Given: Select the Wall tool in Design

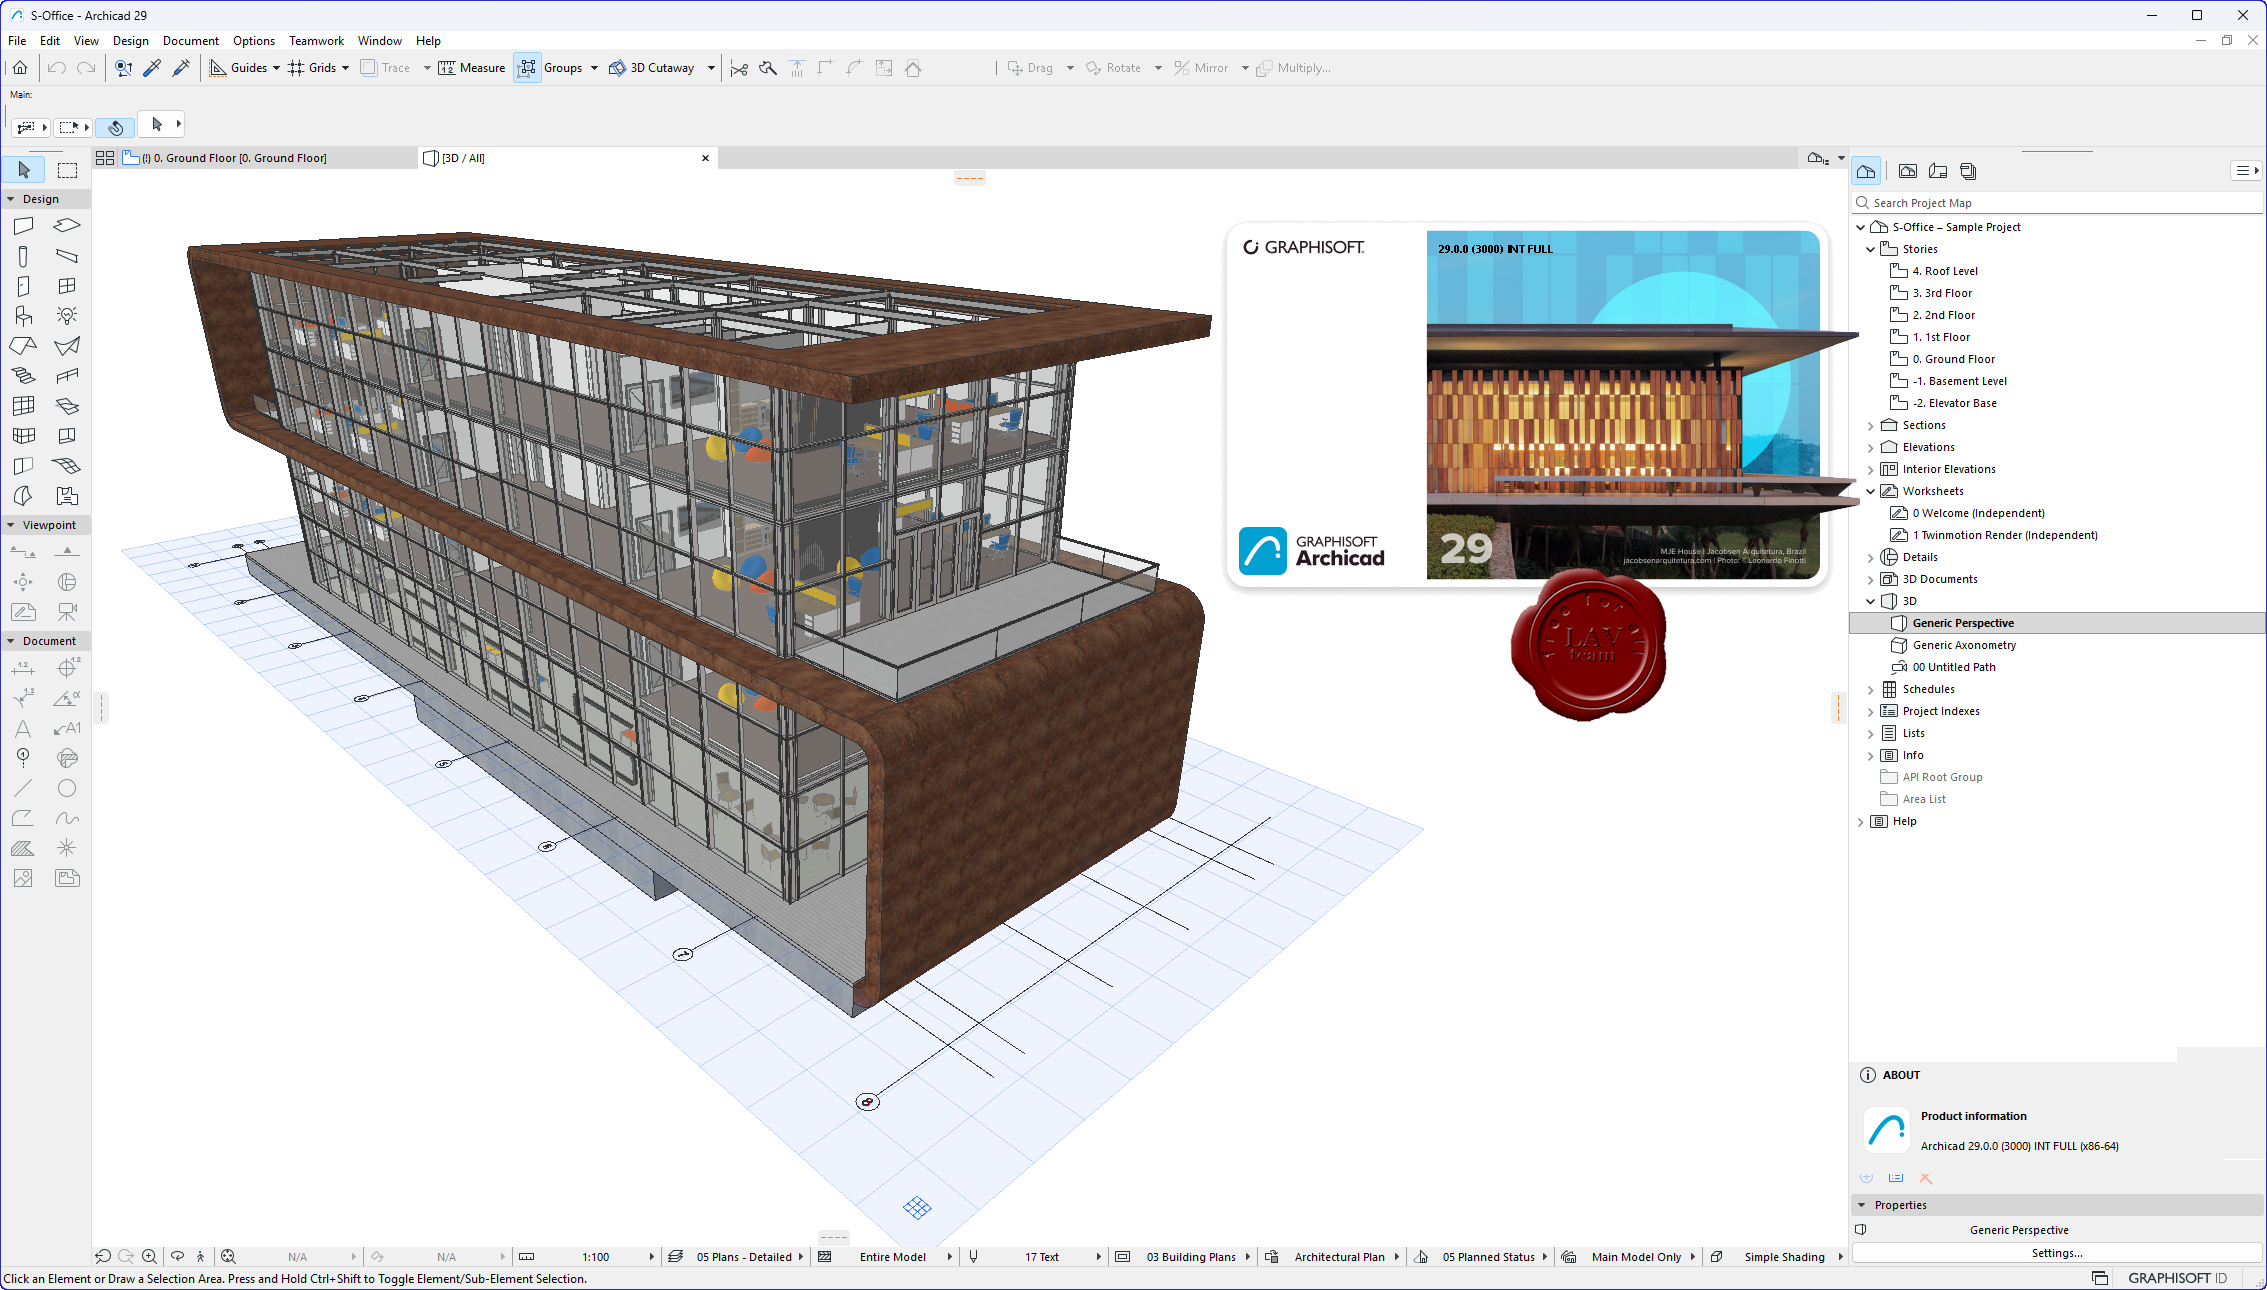Looking at the screenshot, I should click(x=23, y=226).
